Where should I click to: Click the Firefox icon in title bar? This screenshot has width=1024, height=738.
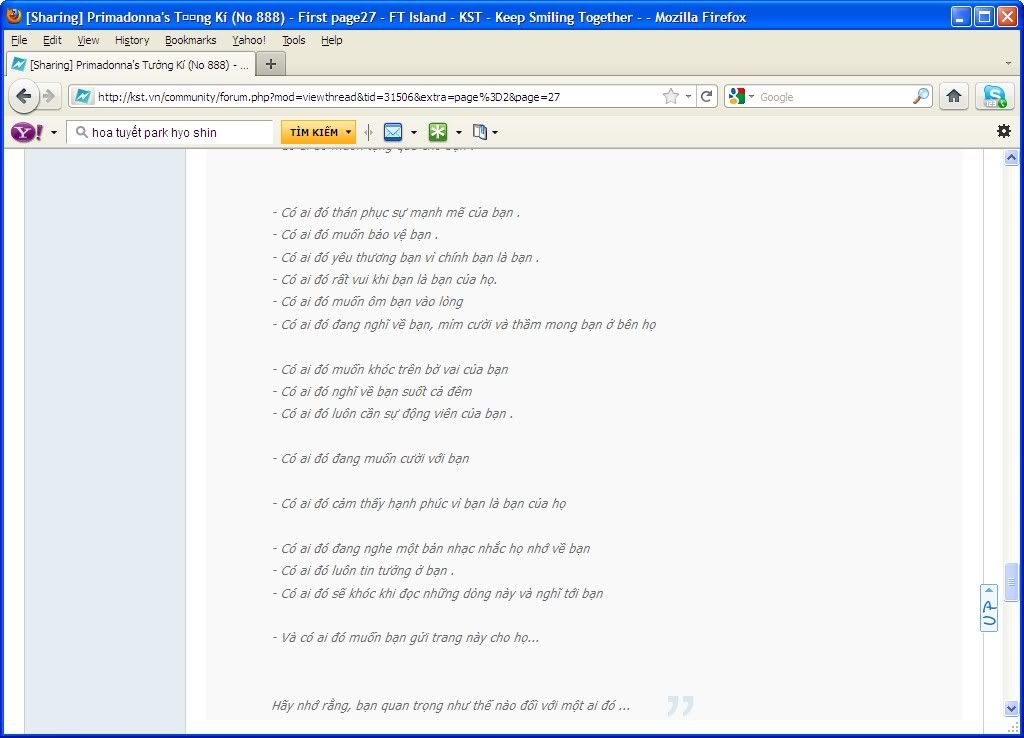(x=14, y=16)
